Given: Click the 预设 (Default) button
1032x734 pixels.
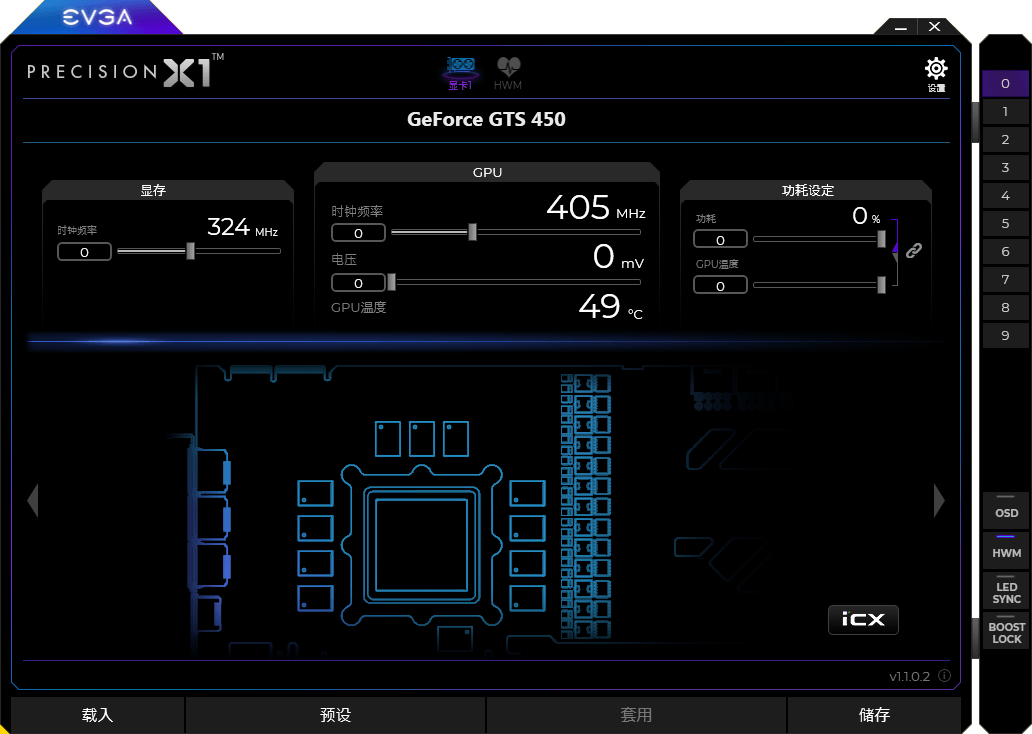Looking at the screenshot, I should [336, 715].
